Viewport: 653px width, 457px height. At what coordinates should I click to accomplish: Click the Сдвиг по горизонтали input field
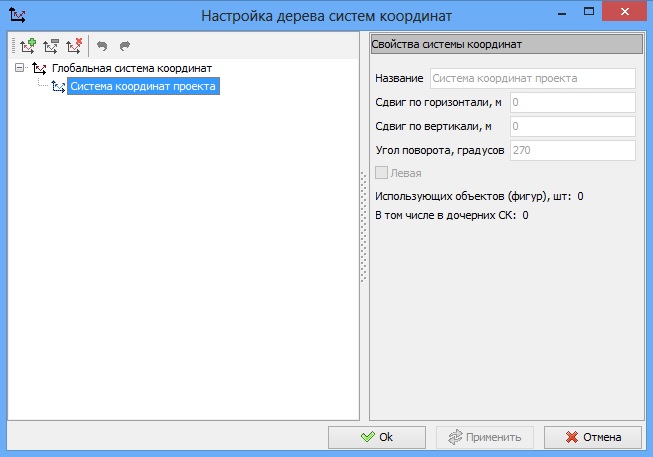572,102
